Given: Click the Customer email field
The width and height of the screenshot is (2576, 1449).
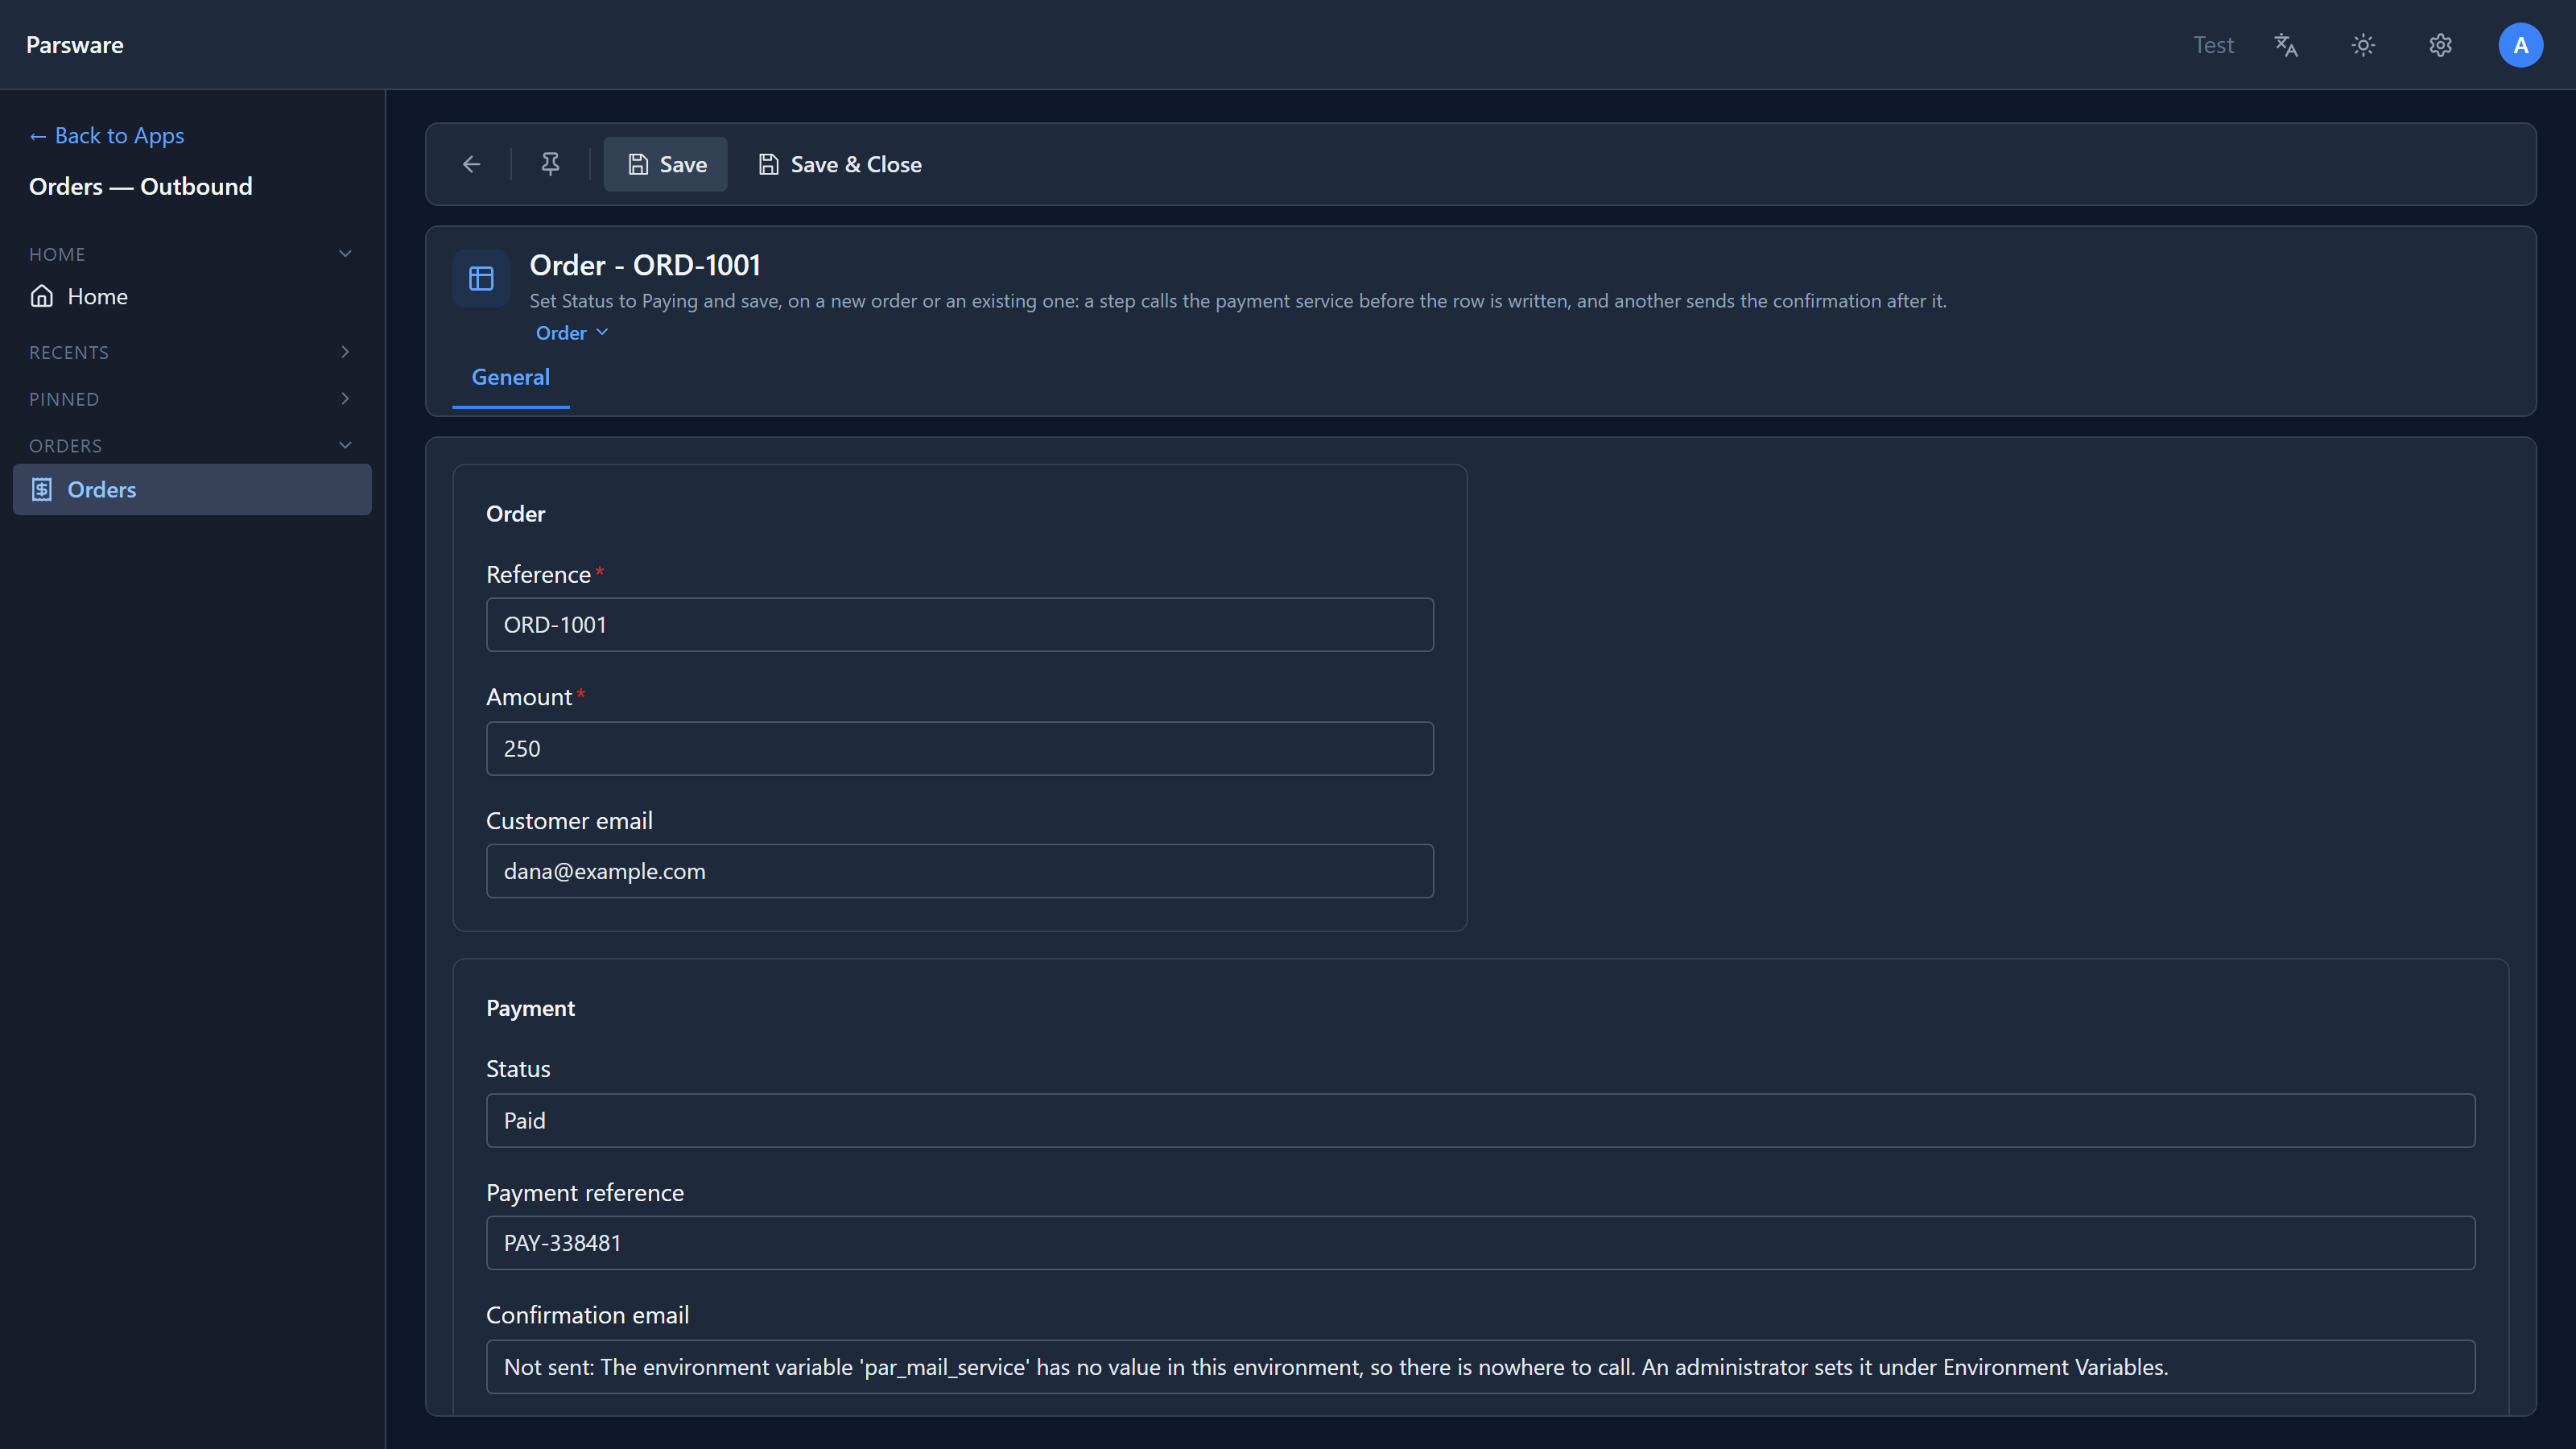Looking at the screenshot, I should [960, 871].
